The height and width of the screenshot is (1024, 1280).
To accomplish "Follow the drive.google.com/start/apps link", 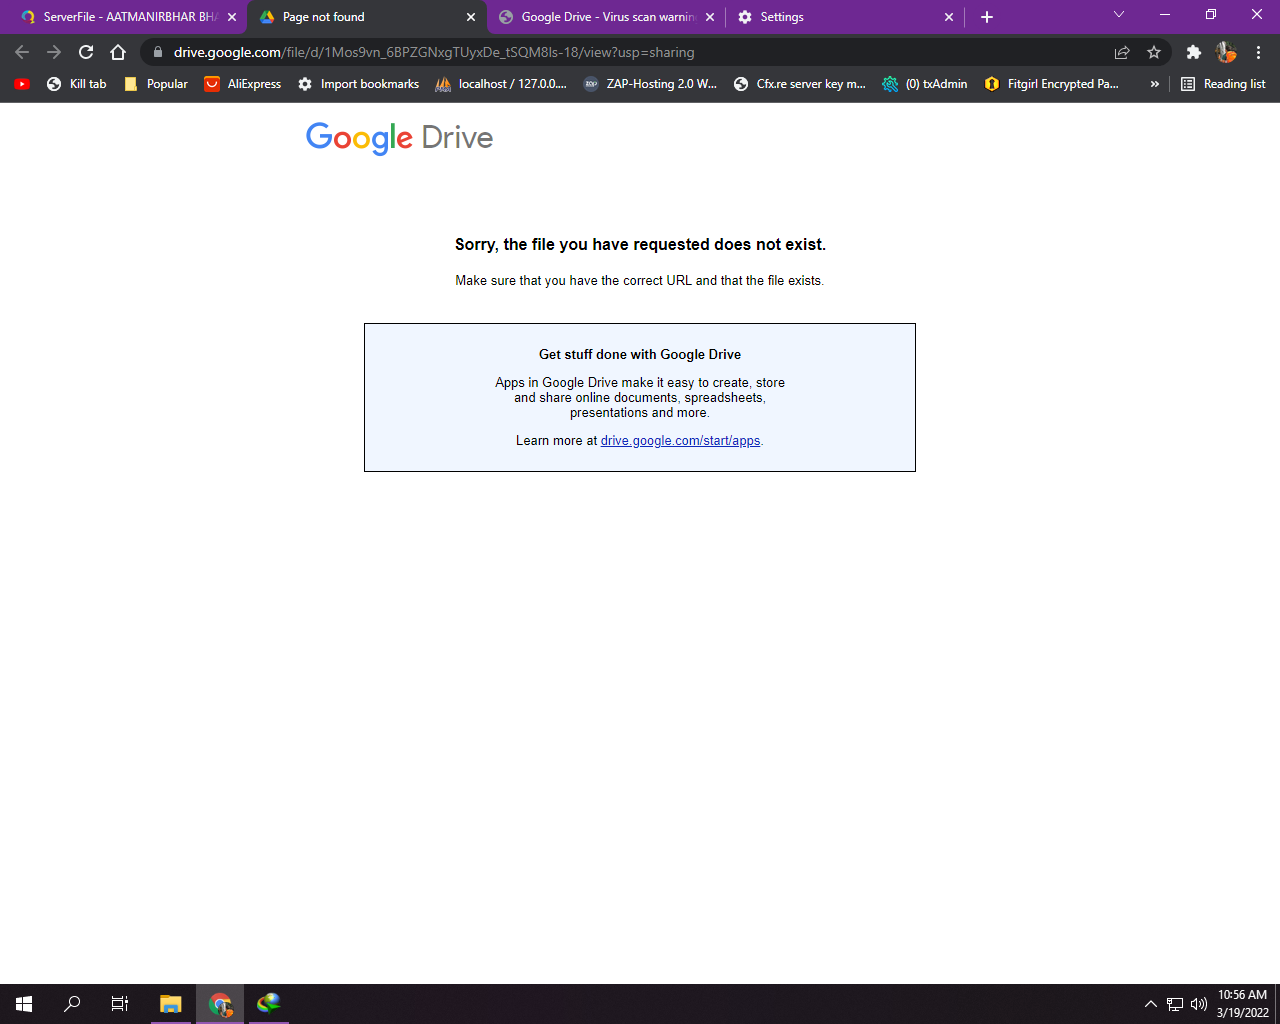I will (x=680, y=441).
